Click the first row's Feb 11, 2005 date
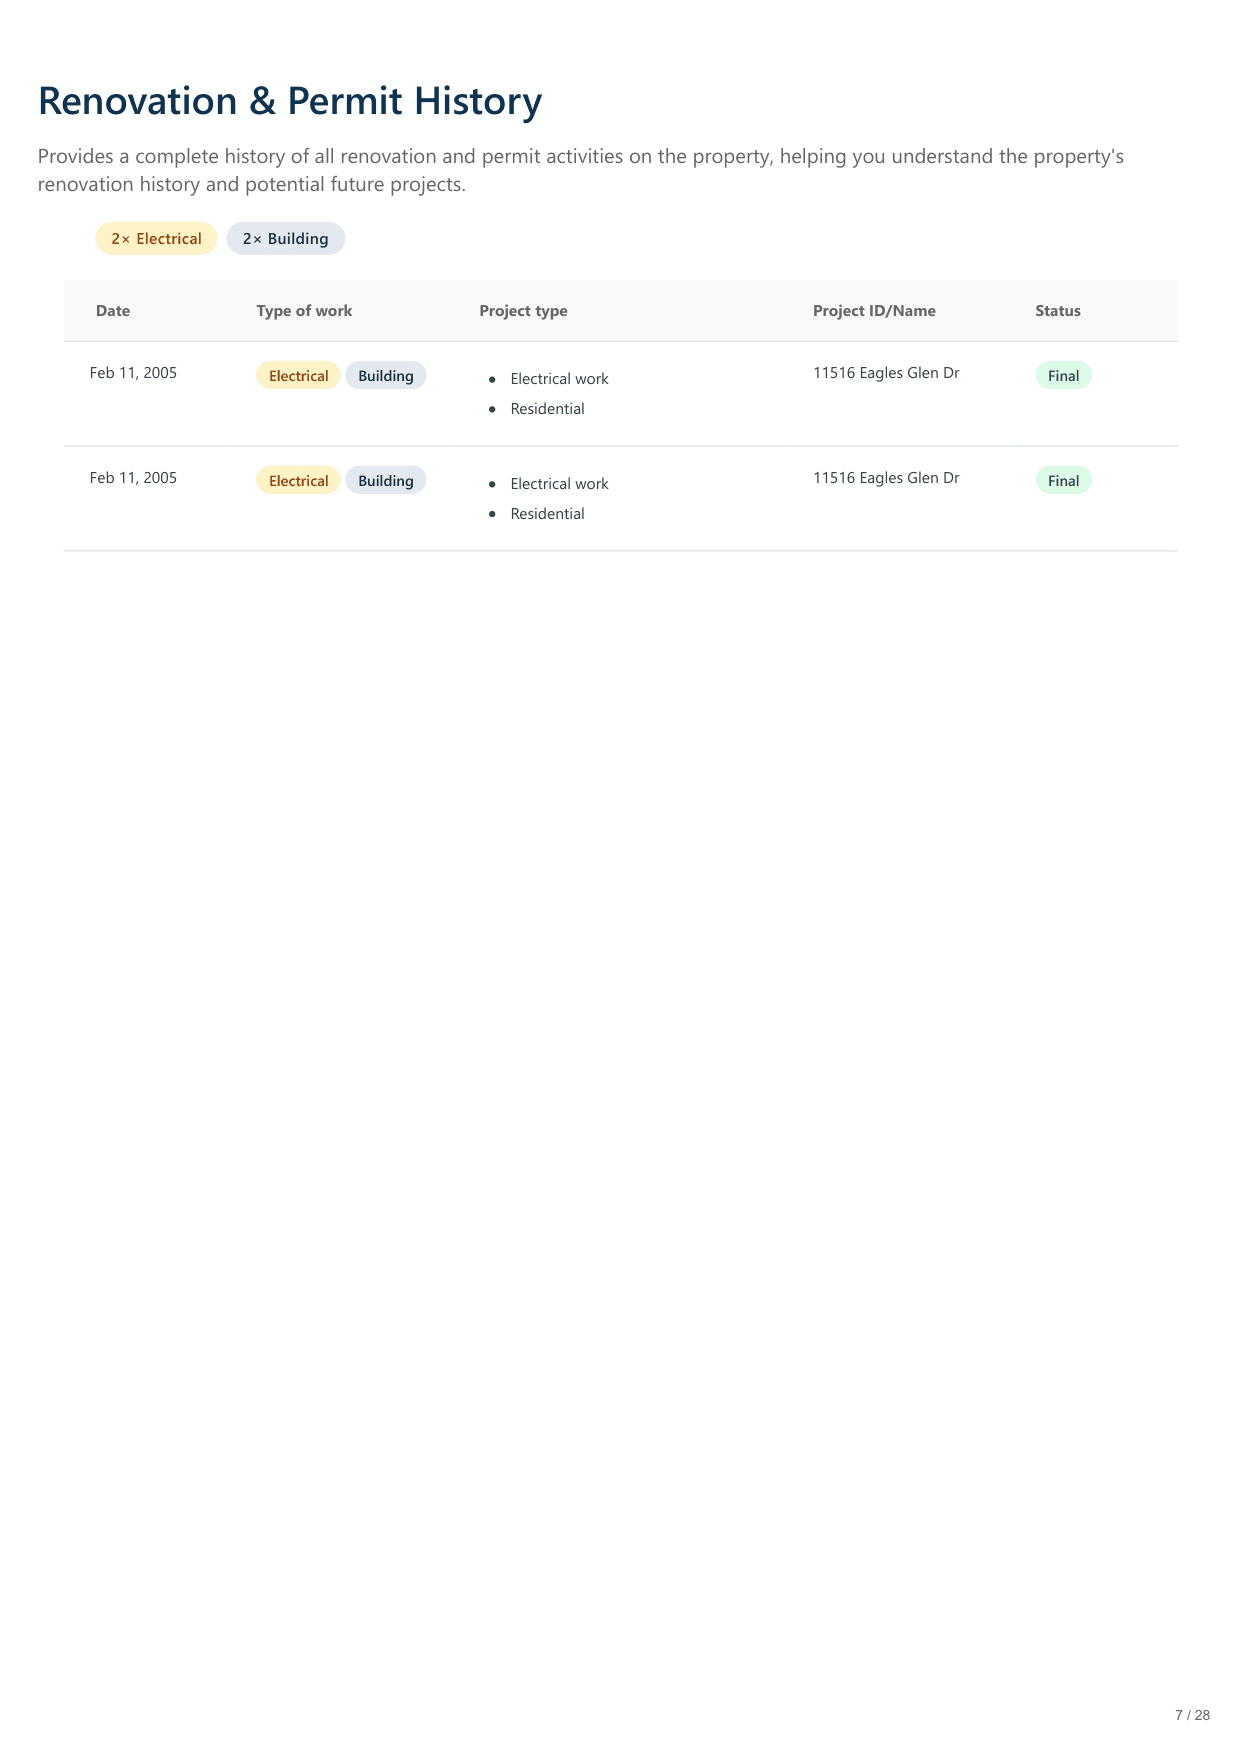The height and width of the screenshot is (1754, 1242). pyautogui.click(x=133, y=373)
